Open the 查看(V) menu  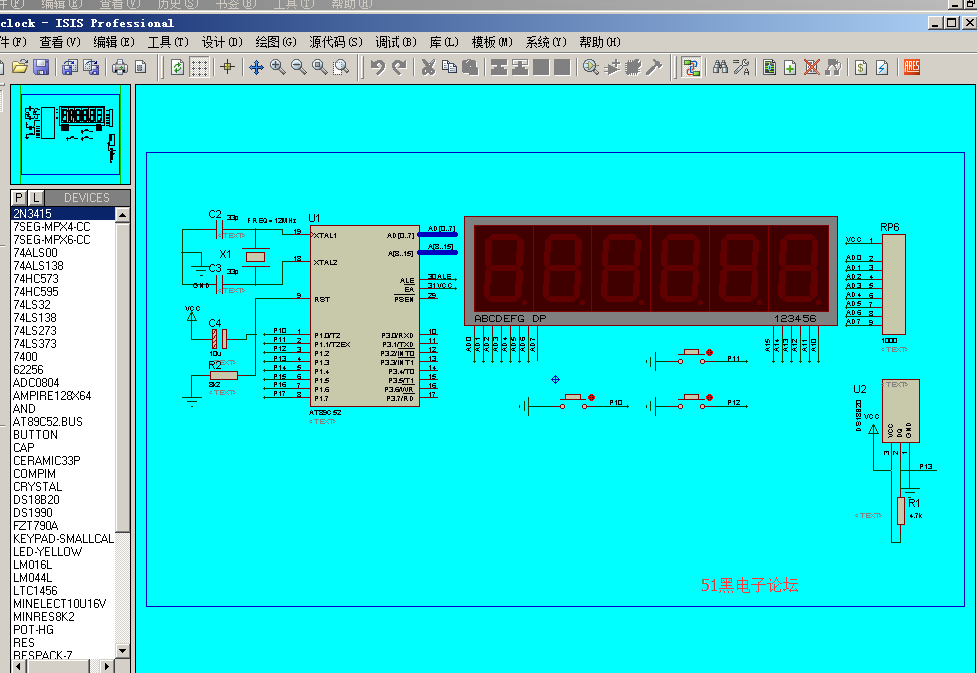coord(60,42)
